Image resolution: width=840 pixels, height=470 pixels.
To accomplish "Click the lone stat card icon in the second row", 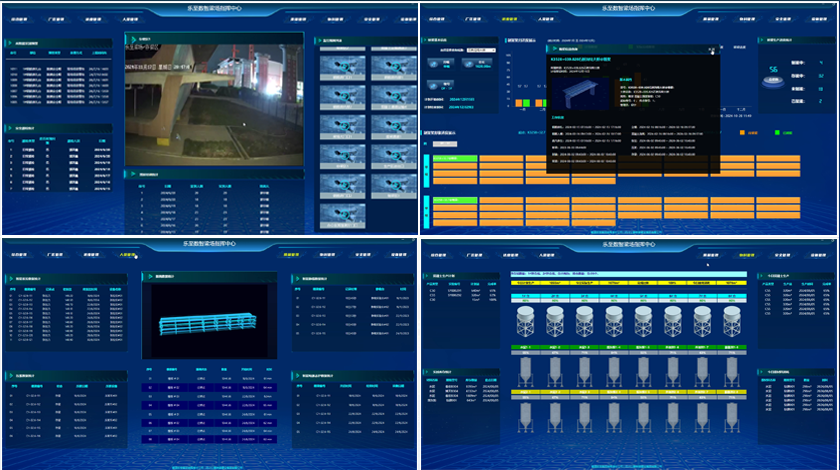I will pyautogui.click(x=433, y=85).
